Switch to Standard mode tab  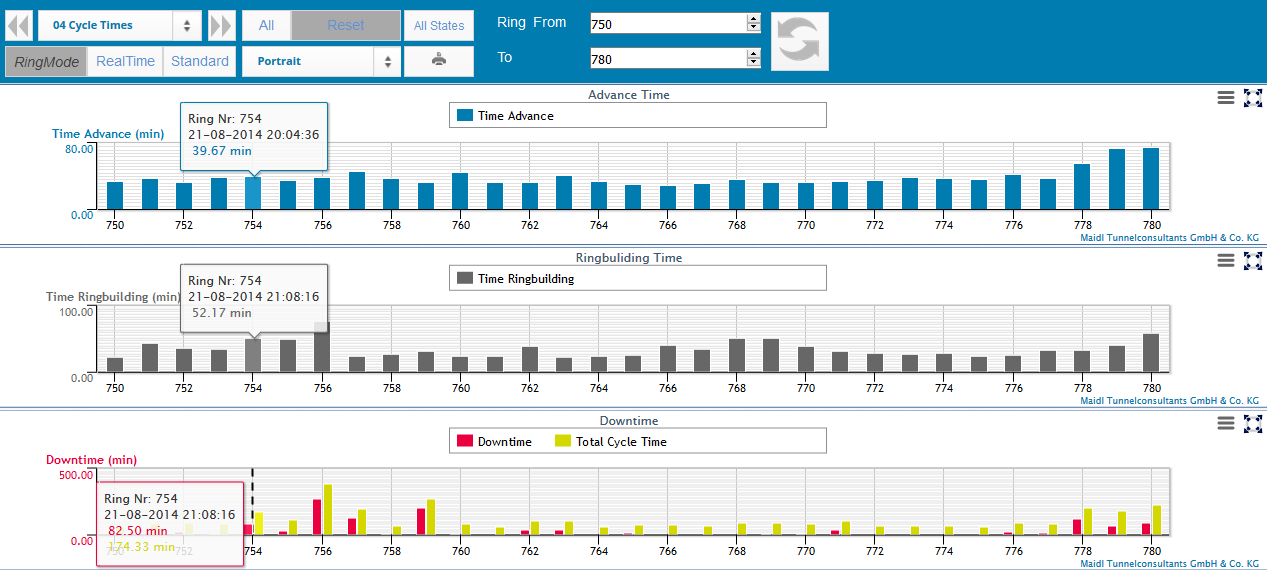click(x=200, y=61)
